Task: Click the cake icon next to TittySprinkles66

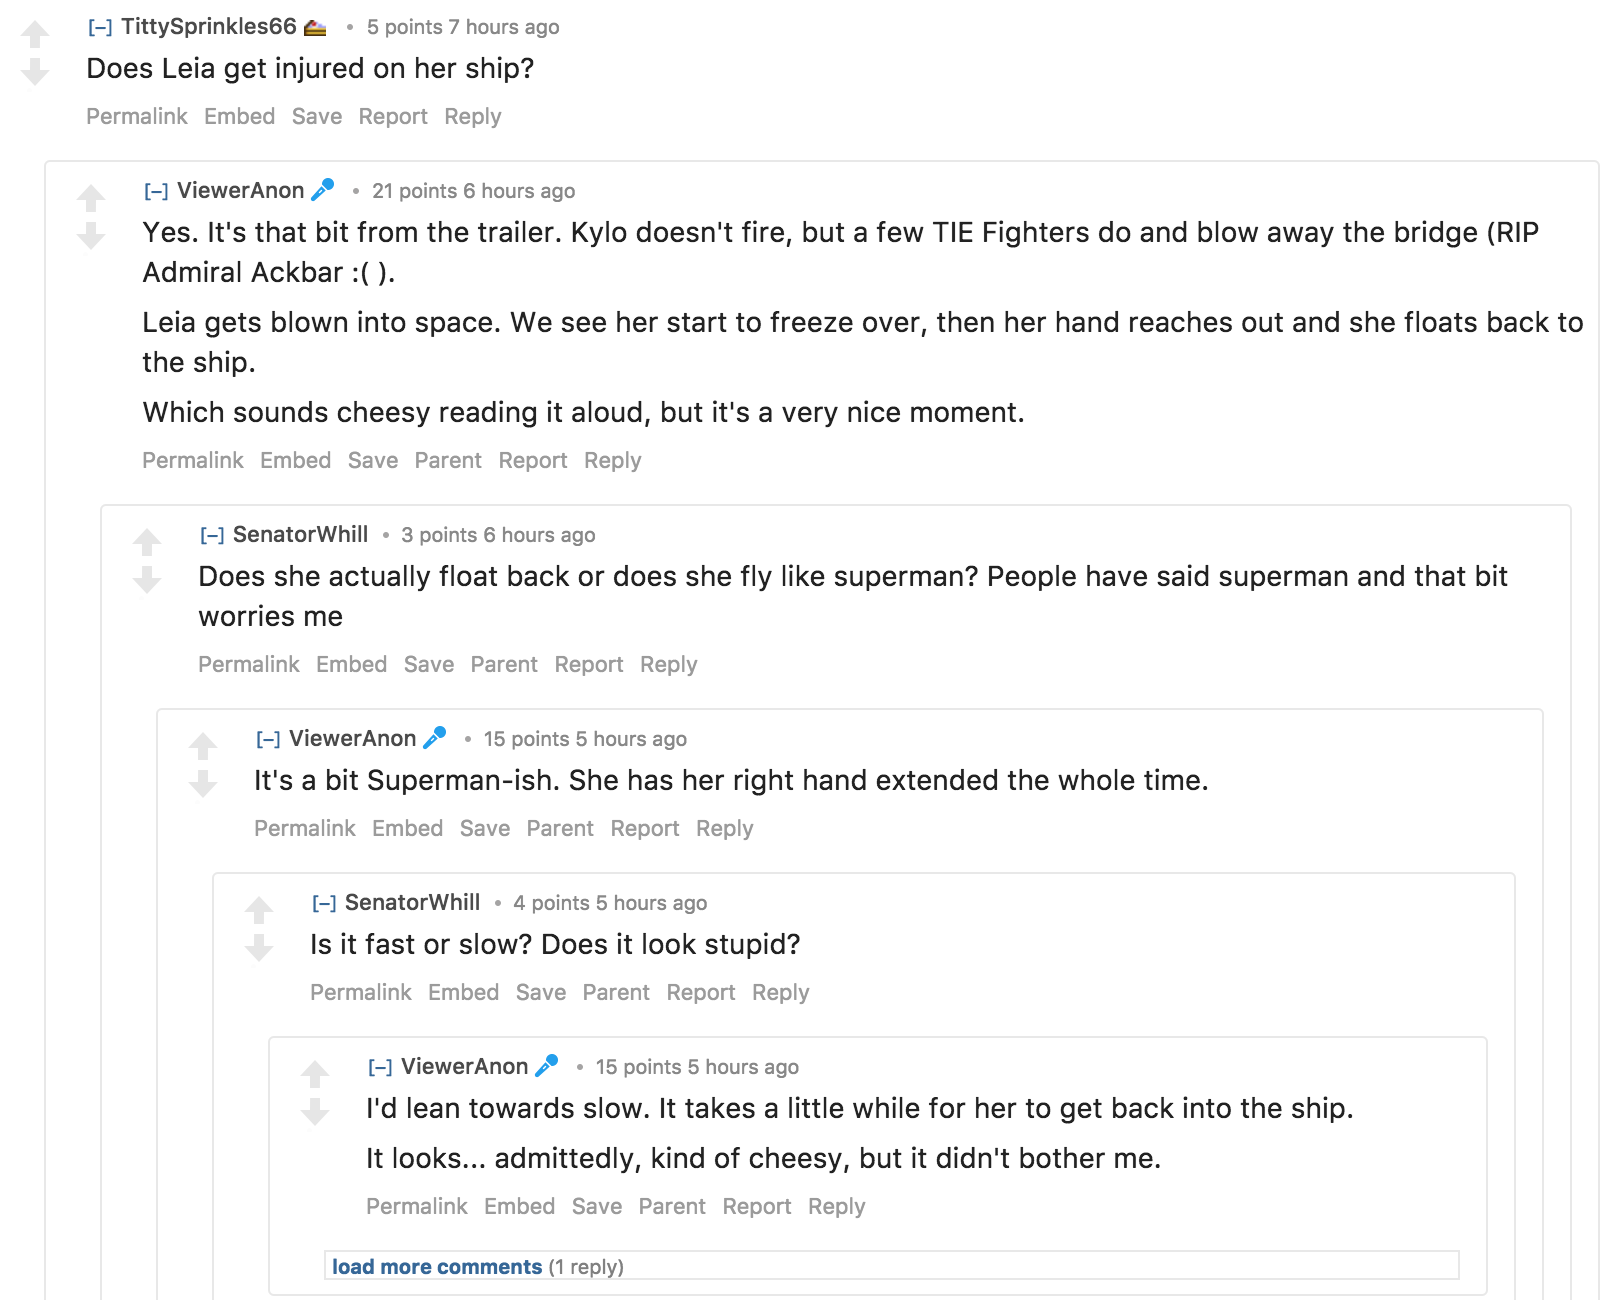Action: pos(315,28)
